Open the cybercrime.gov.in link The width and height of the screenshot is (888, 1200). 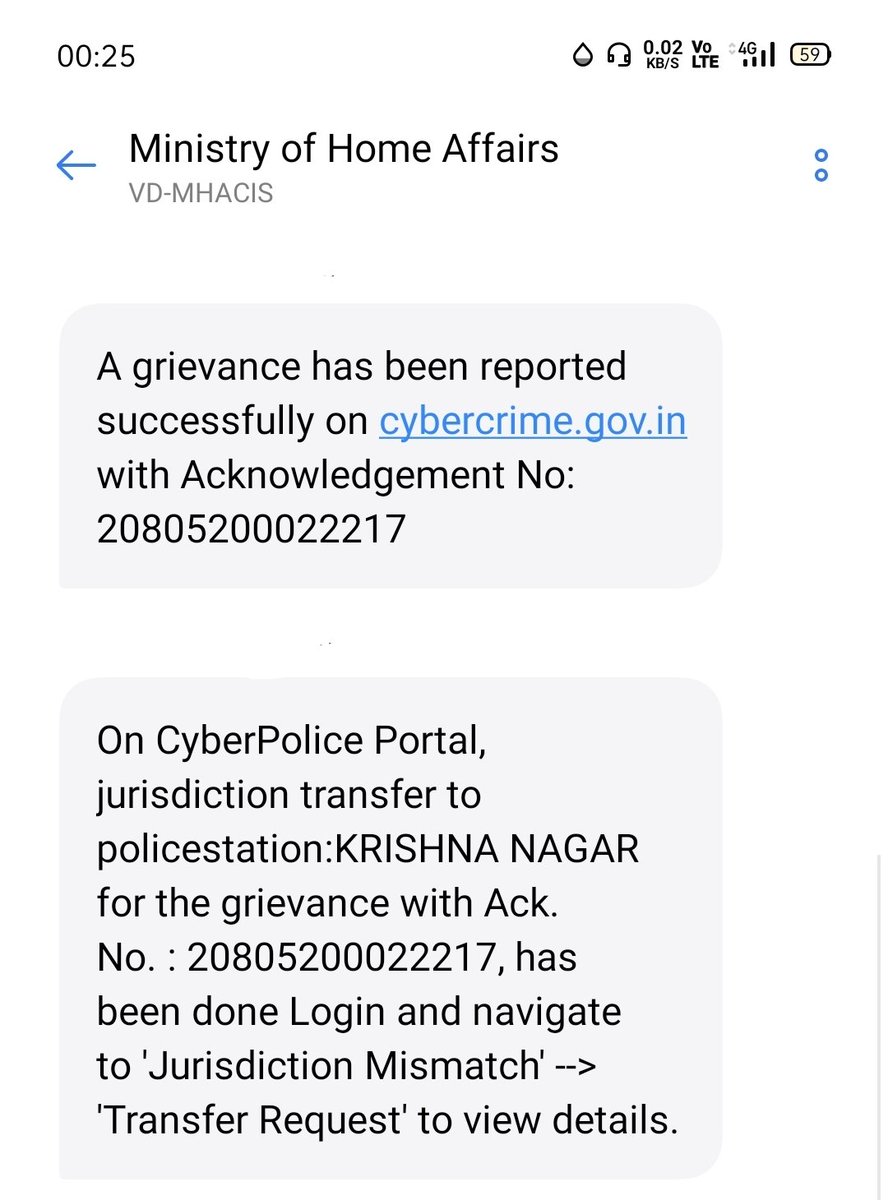click(x=533, y=421)
